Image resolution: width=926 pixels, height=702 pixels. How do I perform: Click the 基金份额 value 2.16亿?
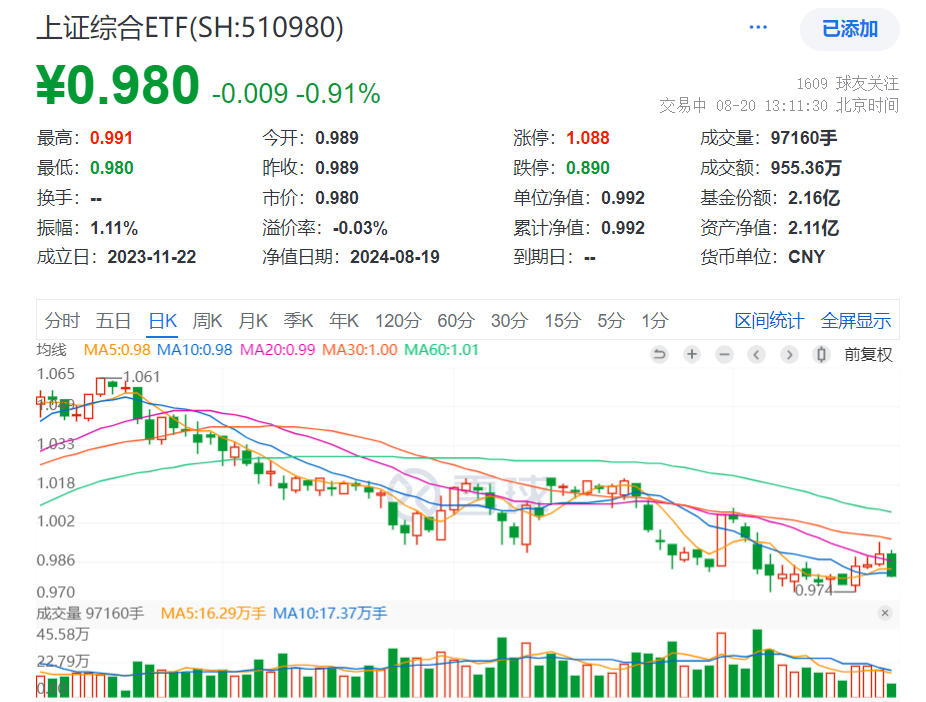tap(814, 198)
